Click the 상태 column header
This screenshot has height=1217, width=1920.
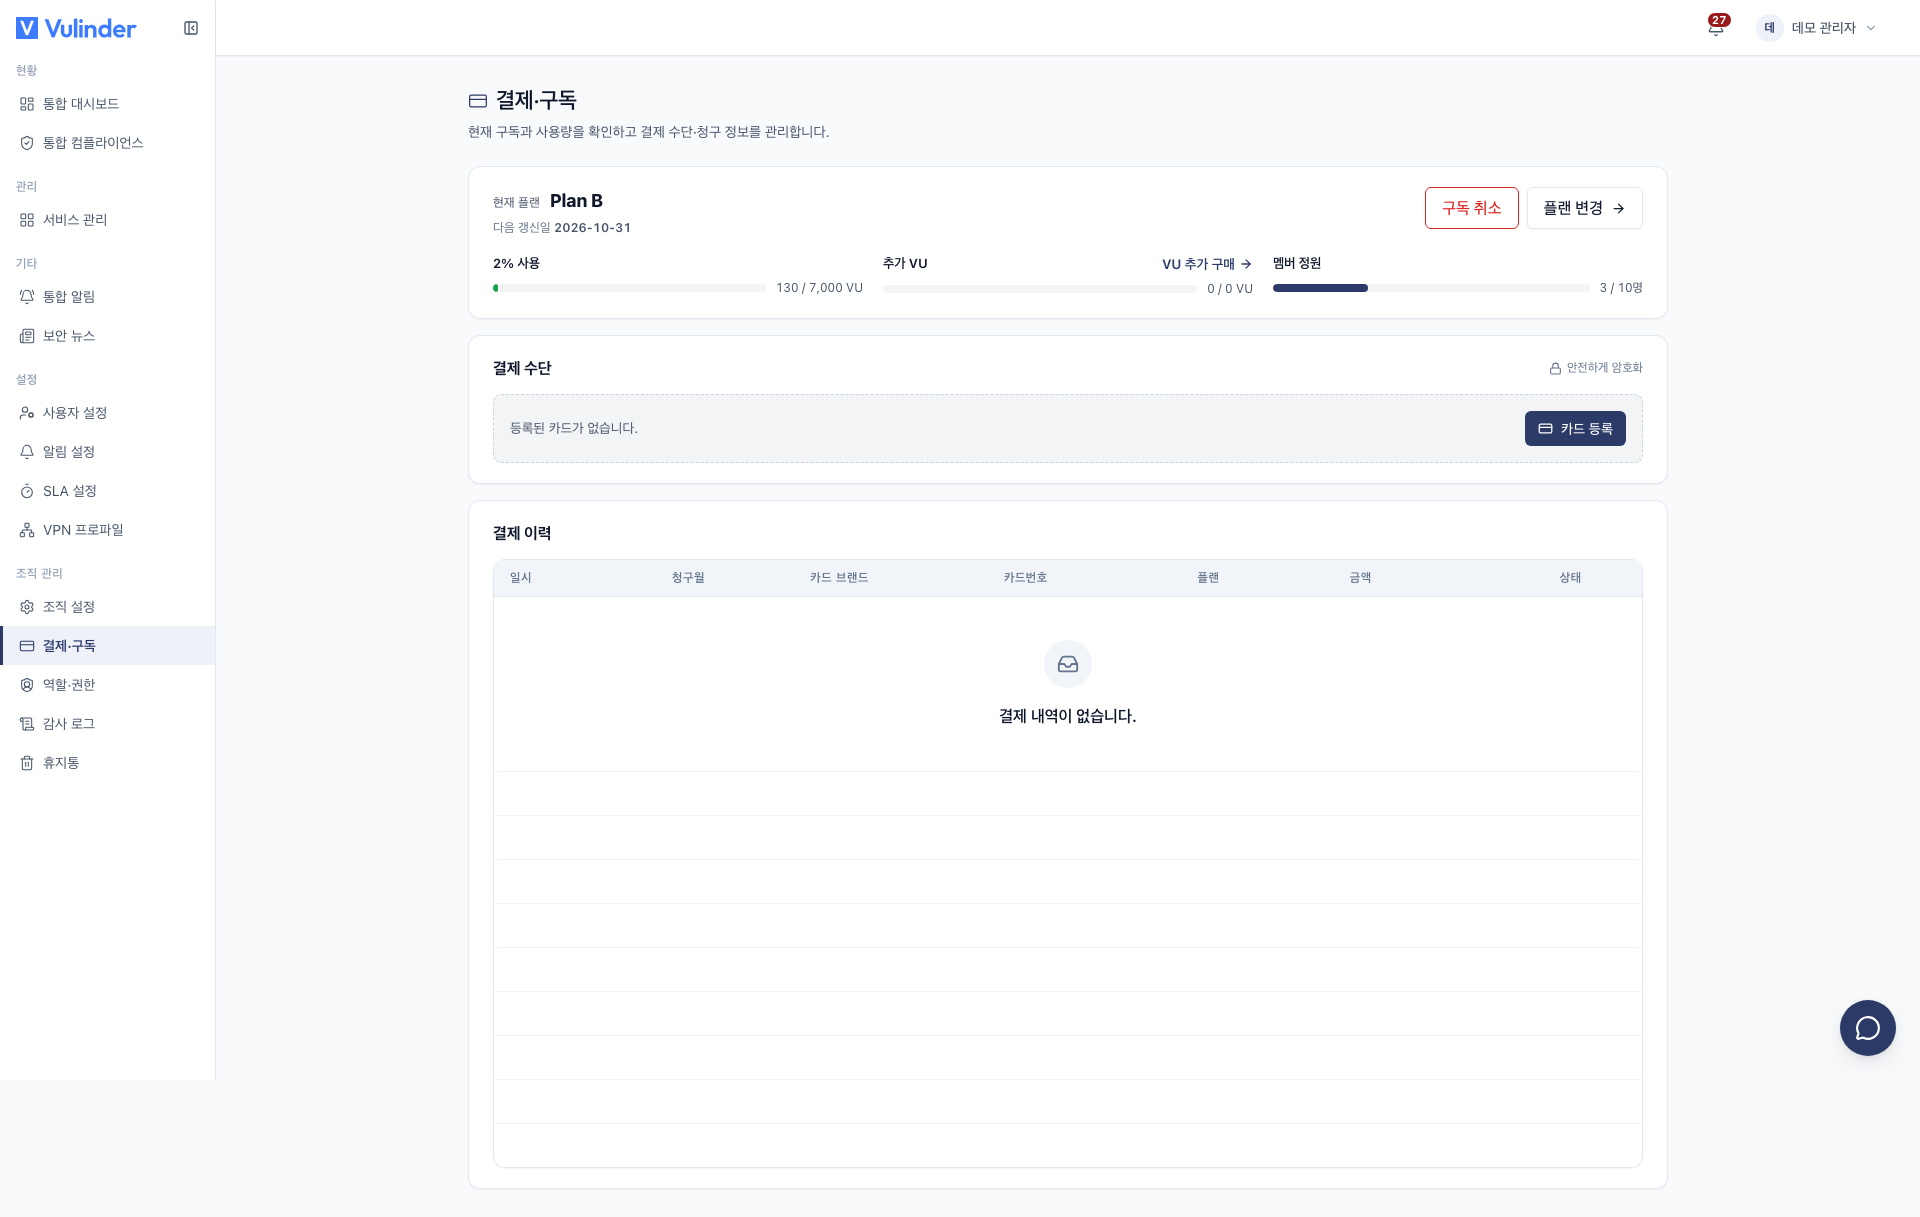(1570, 578)
